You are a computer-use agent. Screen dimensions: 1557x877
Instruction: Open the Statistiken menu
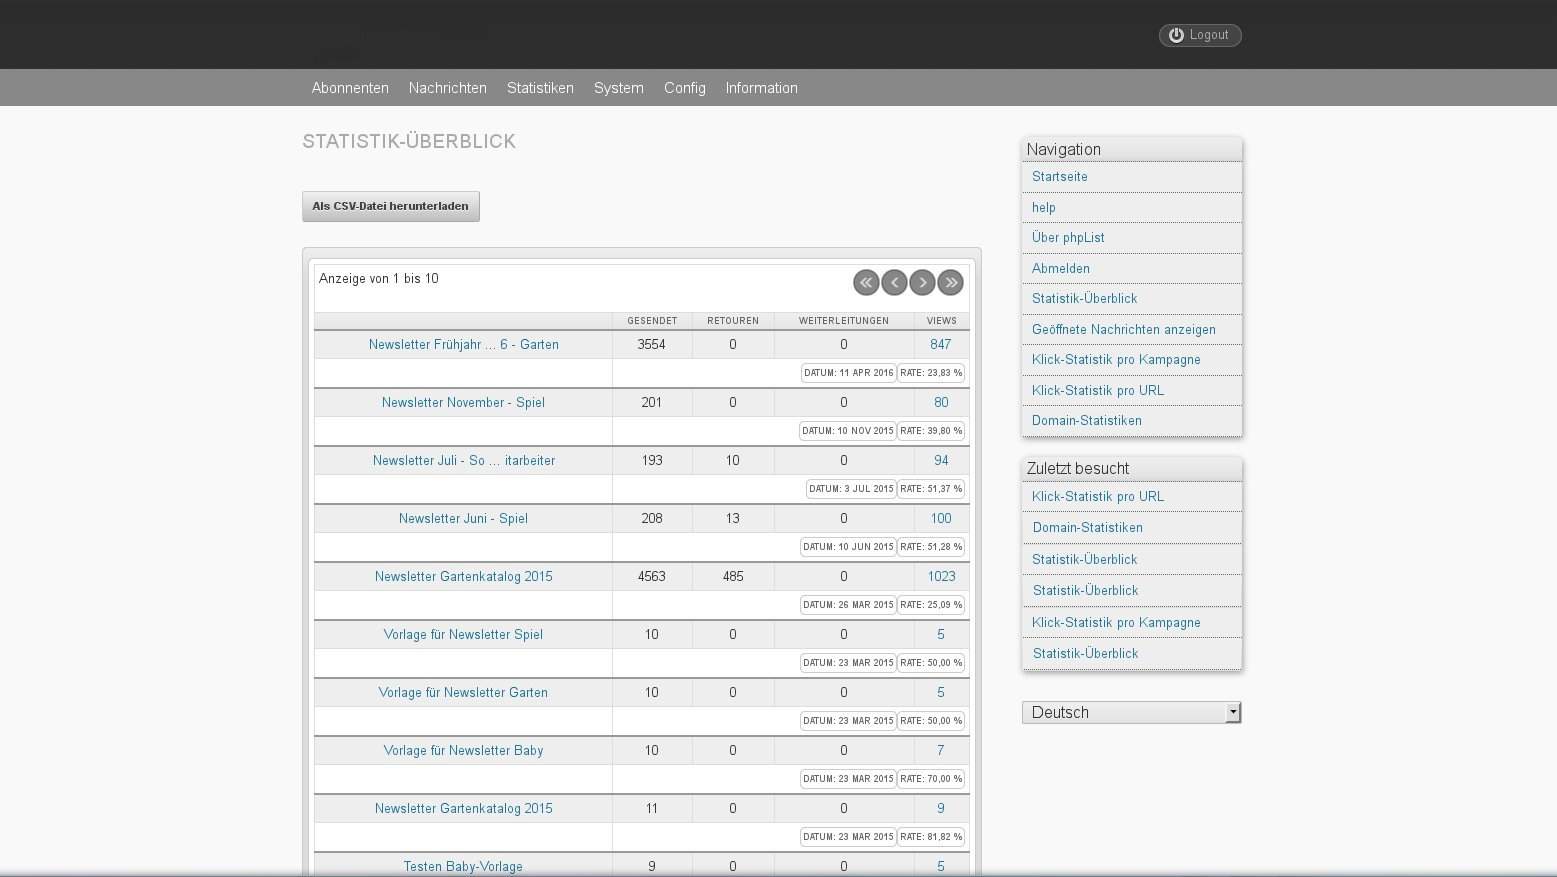[540, 88]
